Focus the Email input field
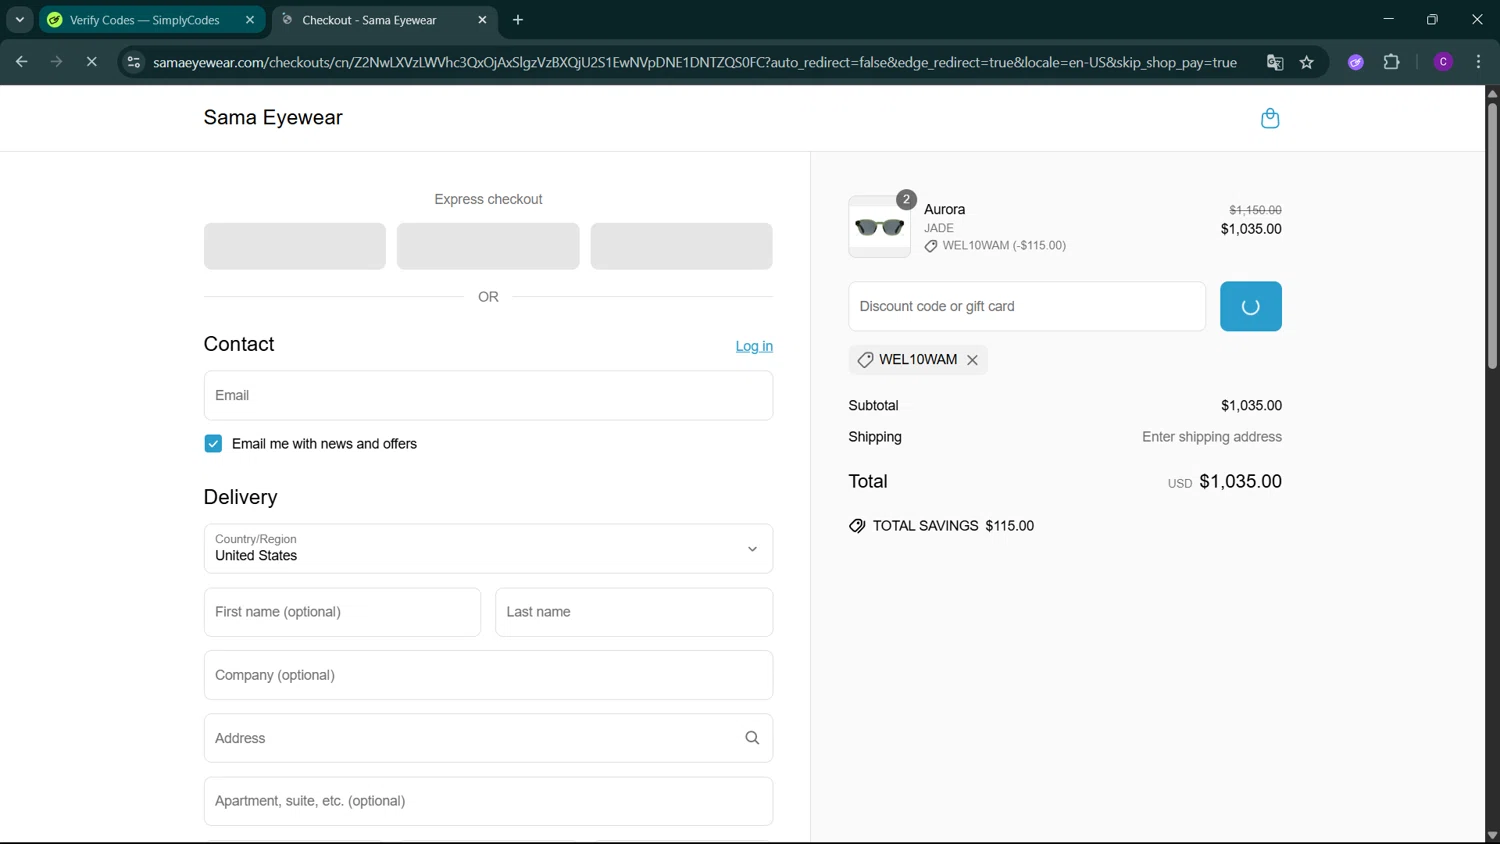 click(x=488, y=395)
